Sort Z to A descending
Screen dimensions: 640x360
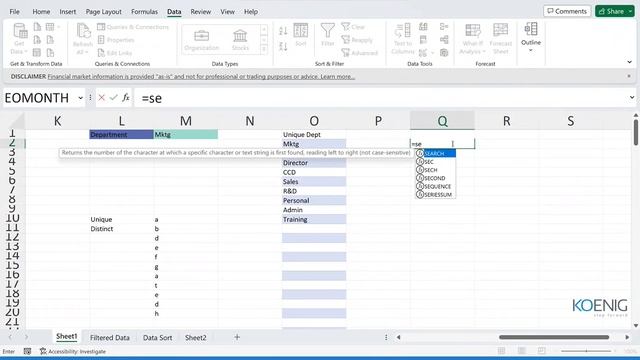(x=283, y=46)
